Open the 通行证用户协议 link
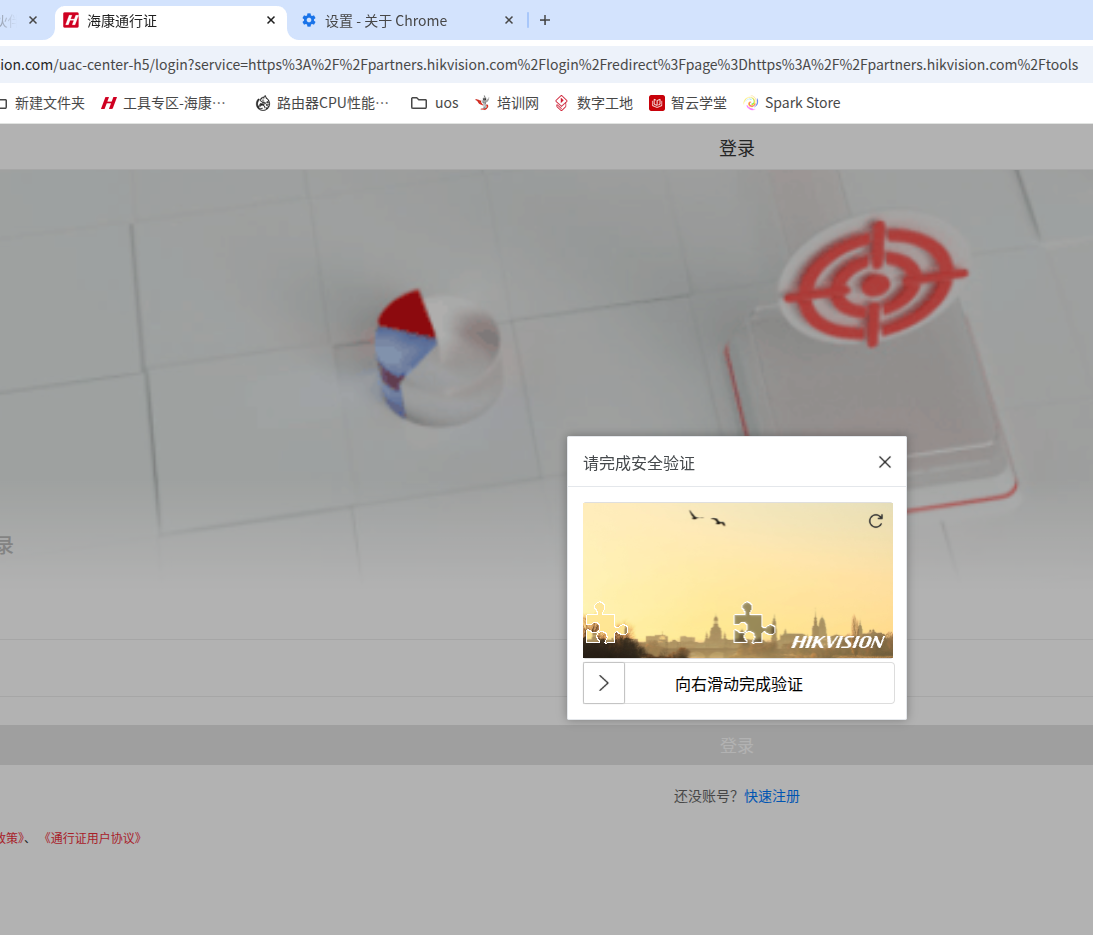The height and width of the screenshot is (935, 1093). coord(92,838)
